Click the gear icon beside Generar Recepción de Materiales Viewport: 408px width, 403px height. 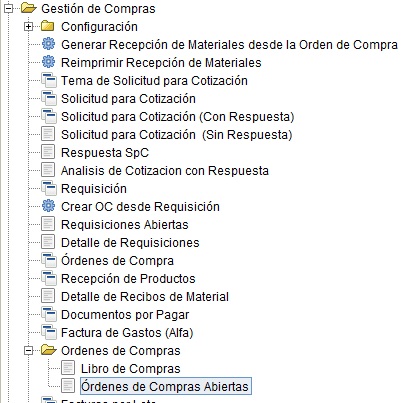[48, 44]
